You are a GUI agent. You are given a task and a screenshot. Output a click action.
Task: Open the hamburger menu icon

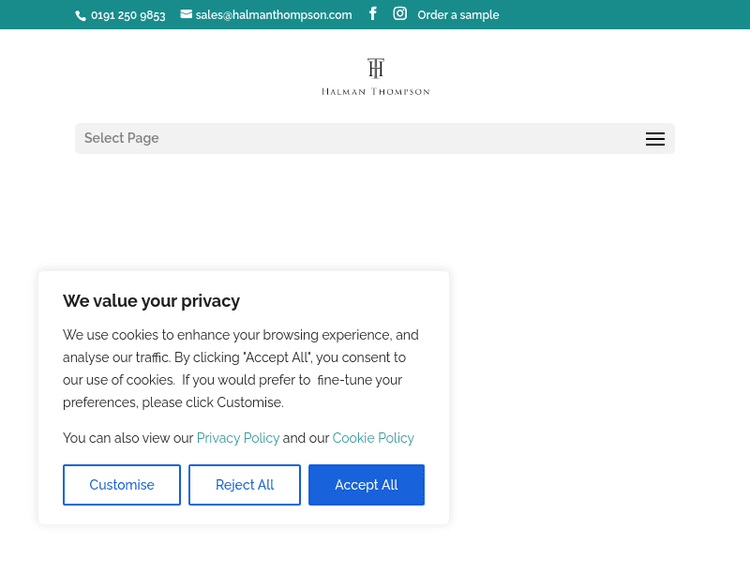655,139
